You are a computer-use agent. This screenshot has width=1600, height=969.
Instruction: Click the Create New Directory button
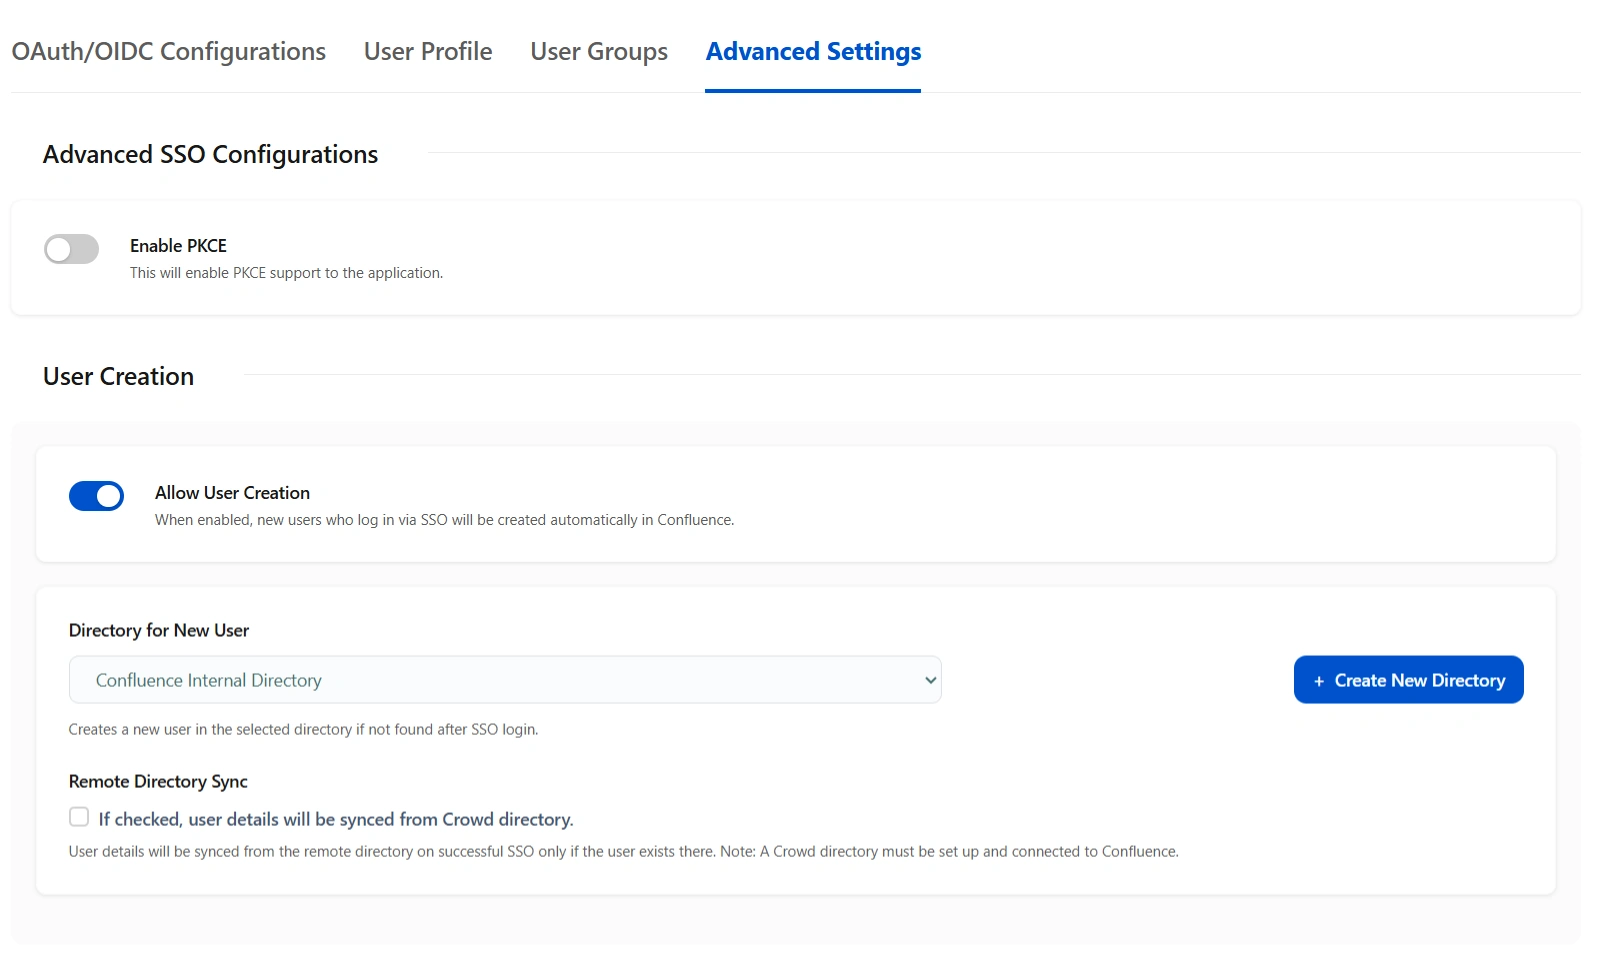(x=1408, y=680)
